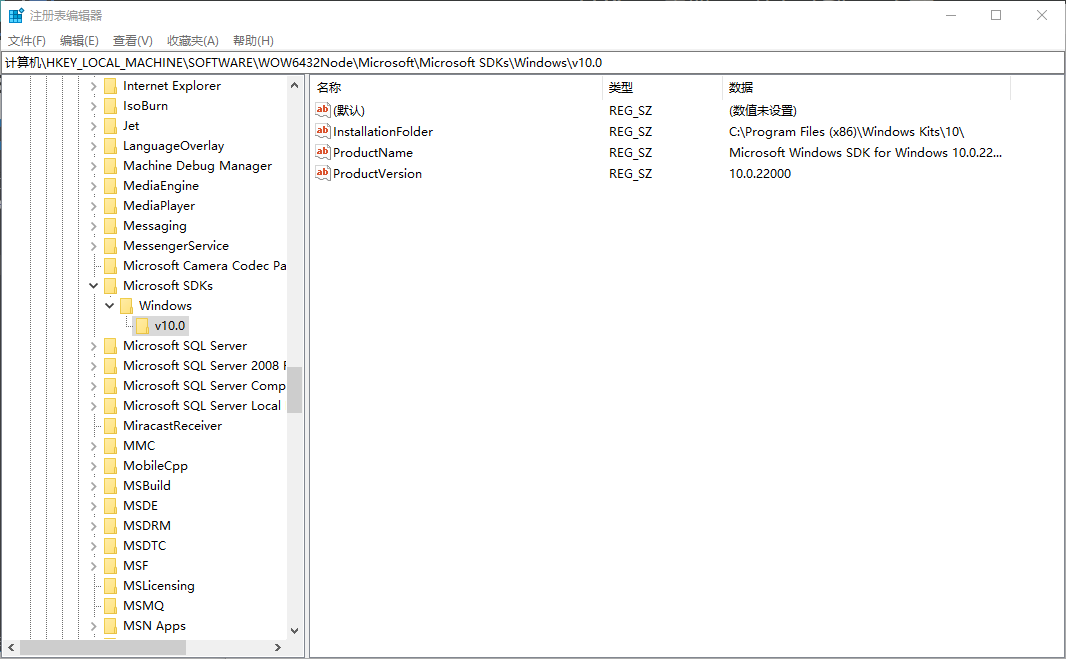Select the MMC folder icon
This screenshot has height=659, width=1066.
110,446
